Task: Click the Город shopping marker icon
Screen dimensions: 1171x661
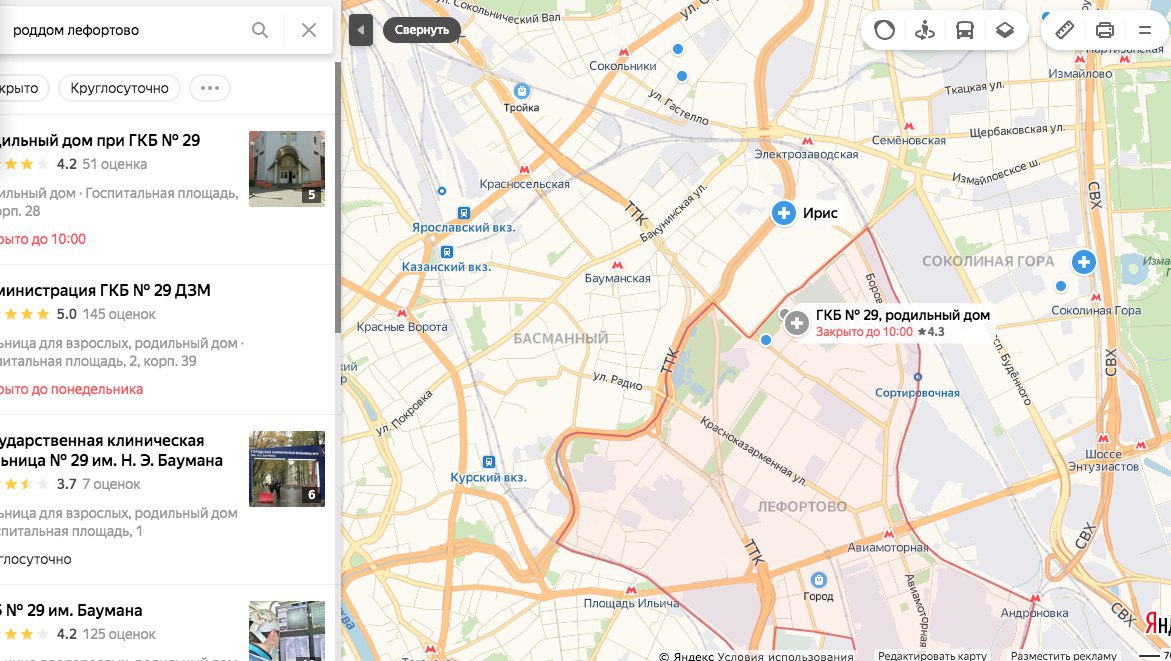Action: coord(819,580)
